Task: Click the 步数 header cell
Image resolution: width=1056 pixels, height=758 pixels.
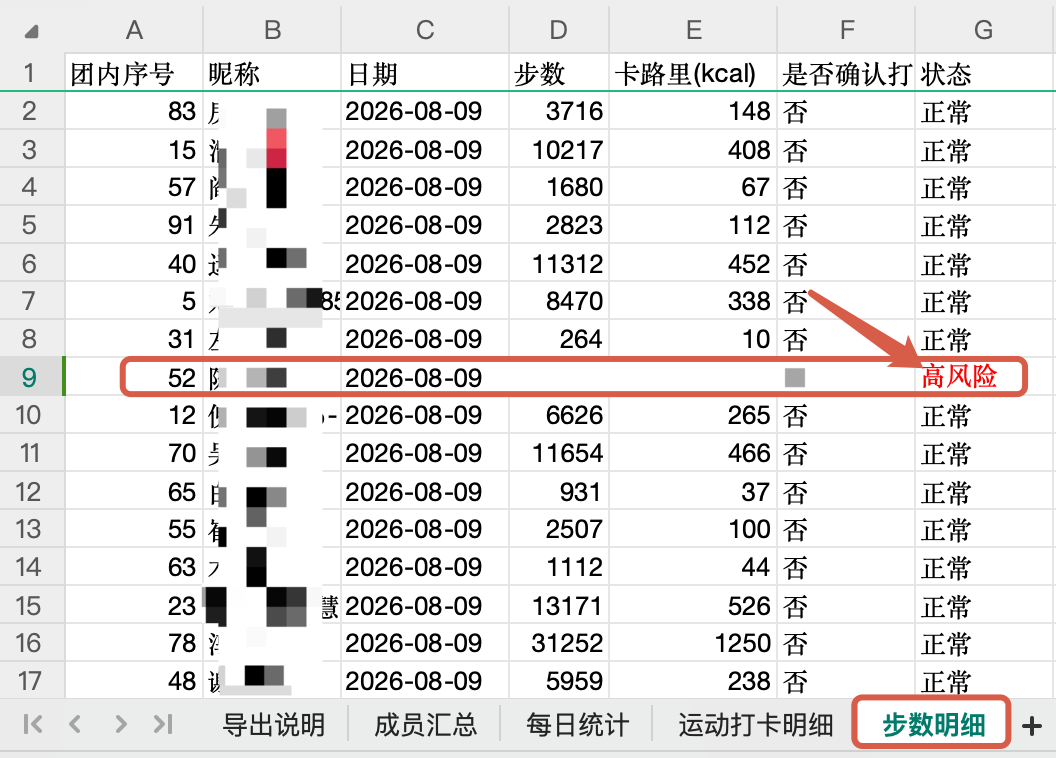Action: [x=558, y=73]
